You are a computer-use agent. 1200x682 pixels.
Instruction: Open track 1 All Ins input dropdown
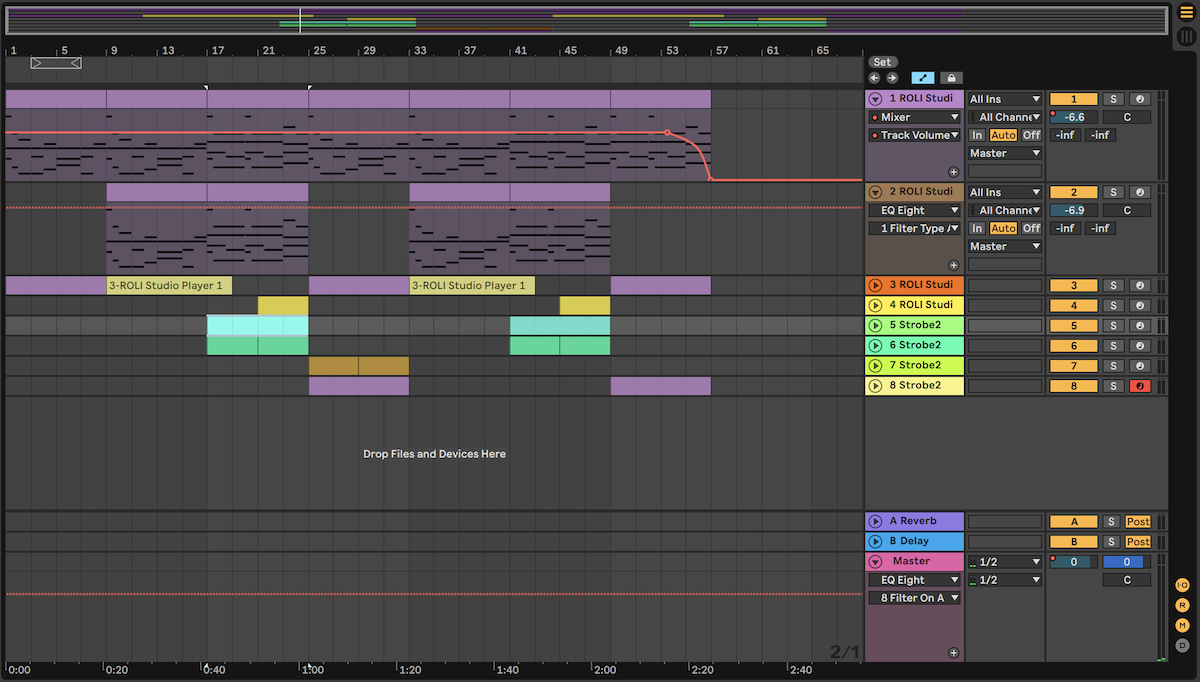(1005, 99)
